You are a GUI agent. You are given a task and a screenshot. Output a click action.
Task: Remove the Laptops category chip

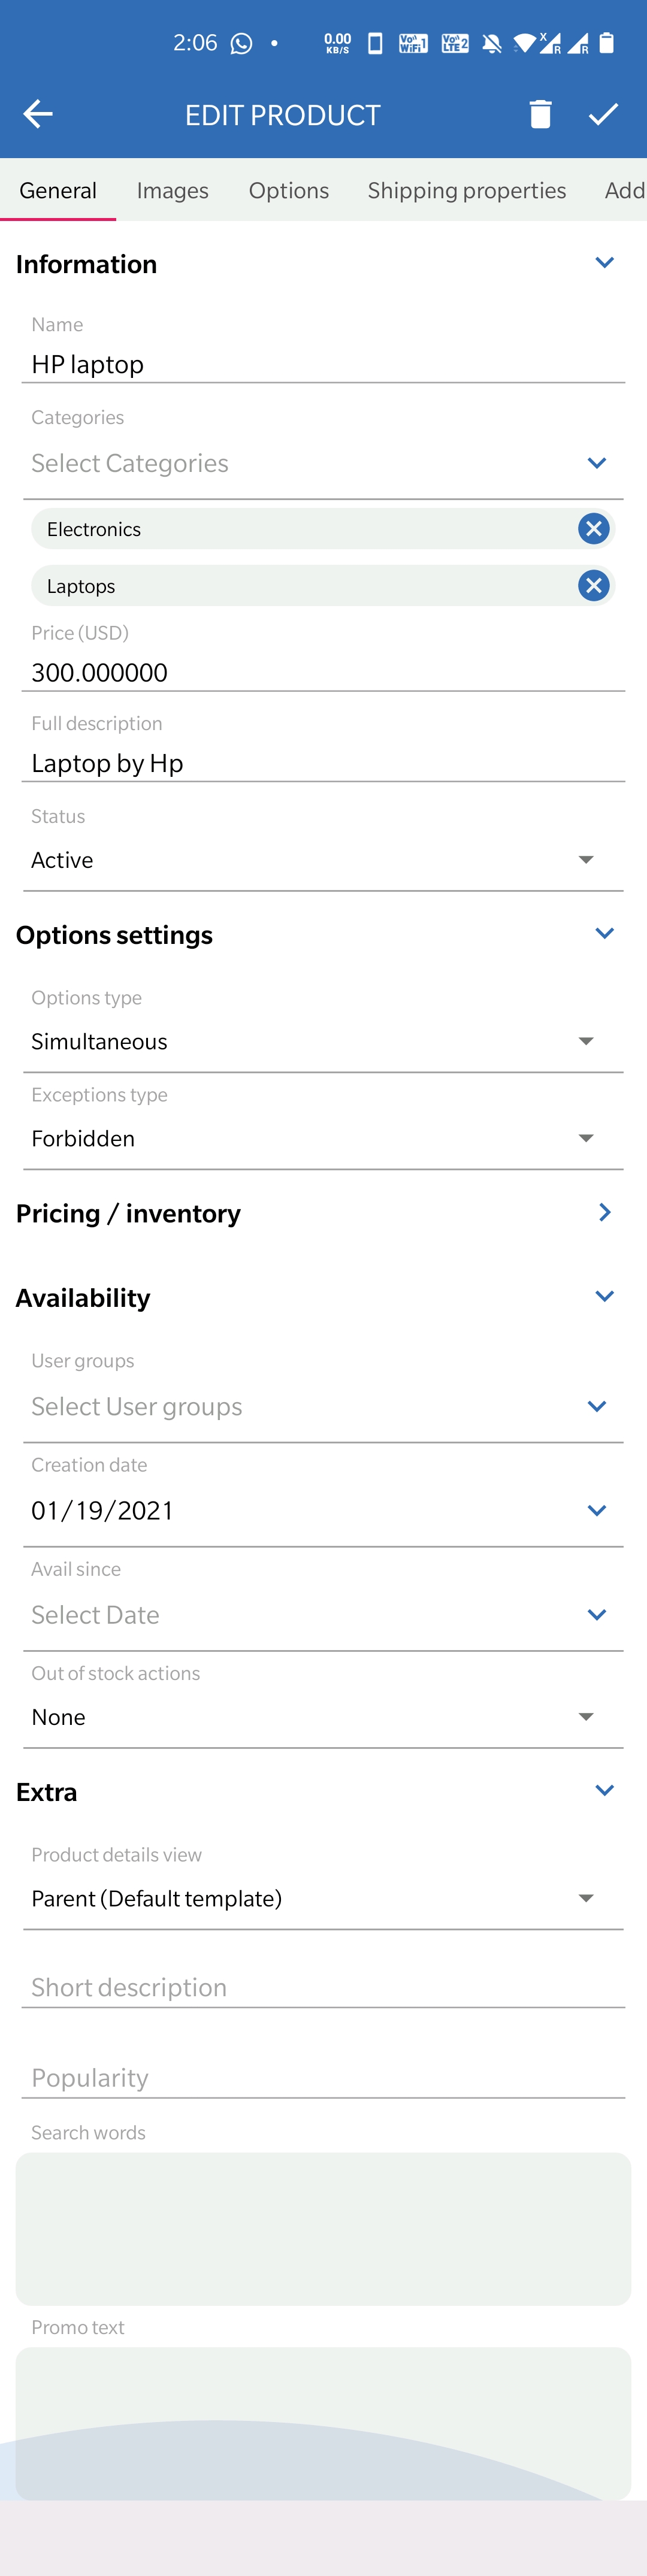coord(593,585)
